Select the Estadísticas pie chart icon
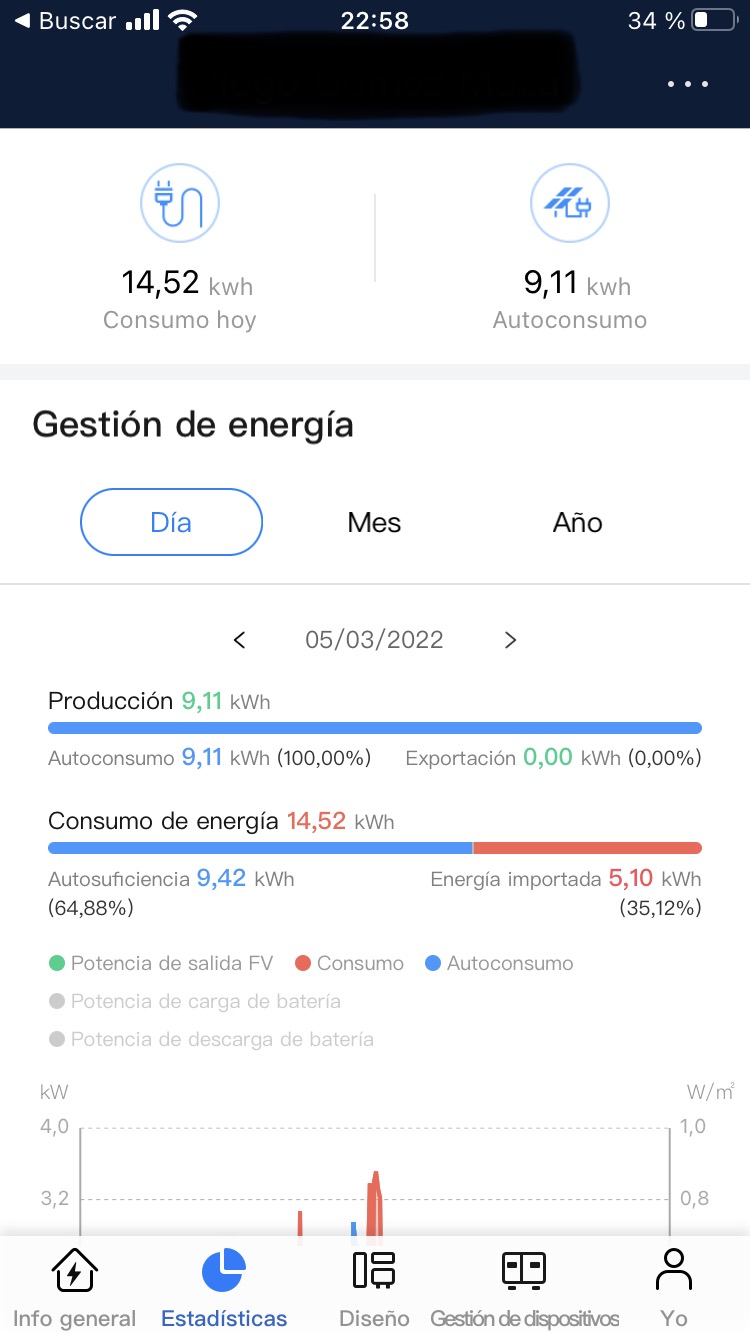The image size is (750, 1334). click(x=224, y=1270)
